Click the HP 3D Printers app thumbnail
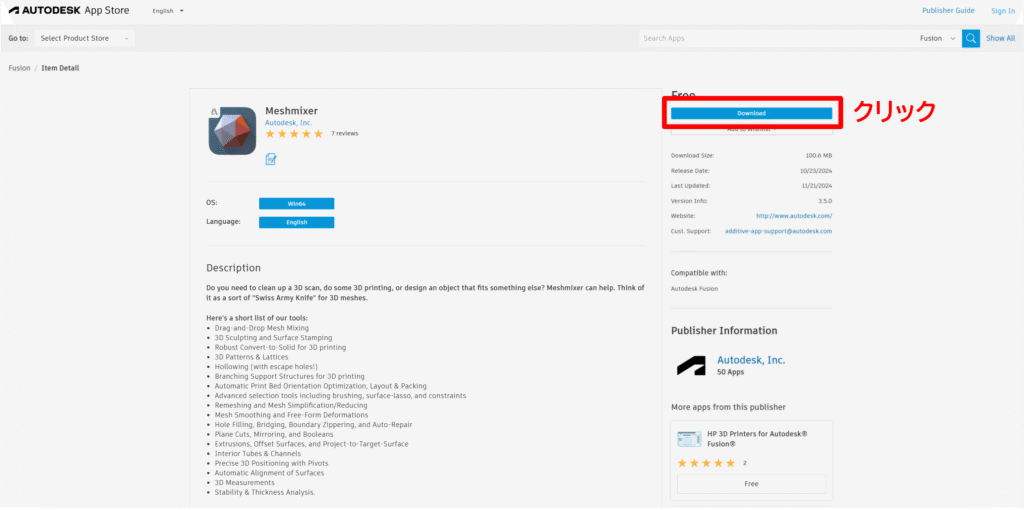 coord(689,439)
